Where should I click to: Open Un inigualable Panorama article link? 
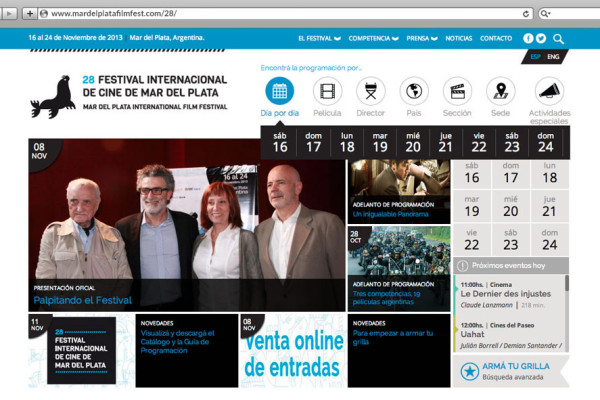click(390, 214)
